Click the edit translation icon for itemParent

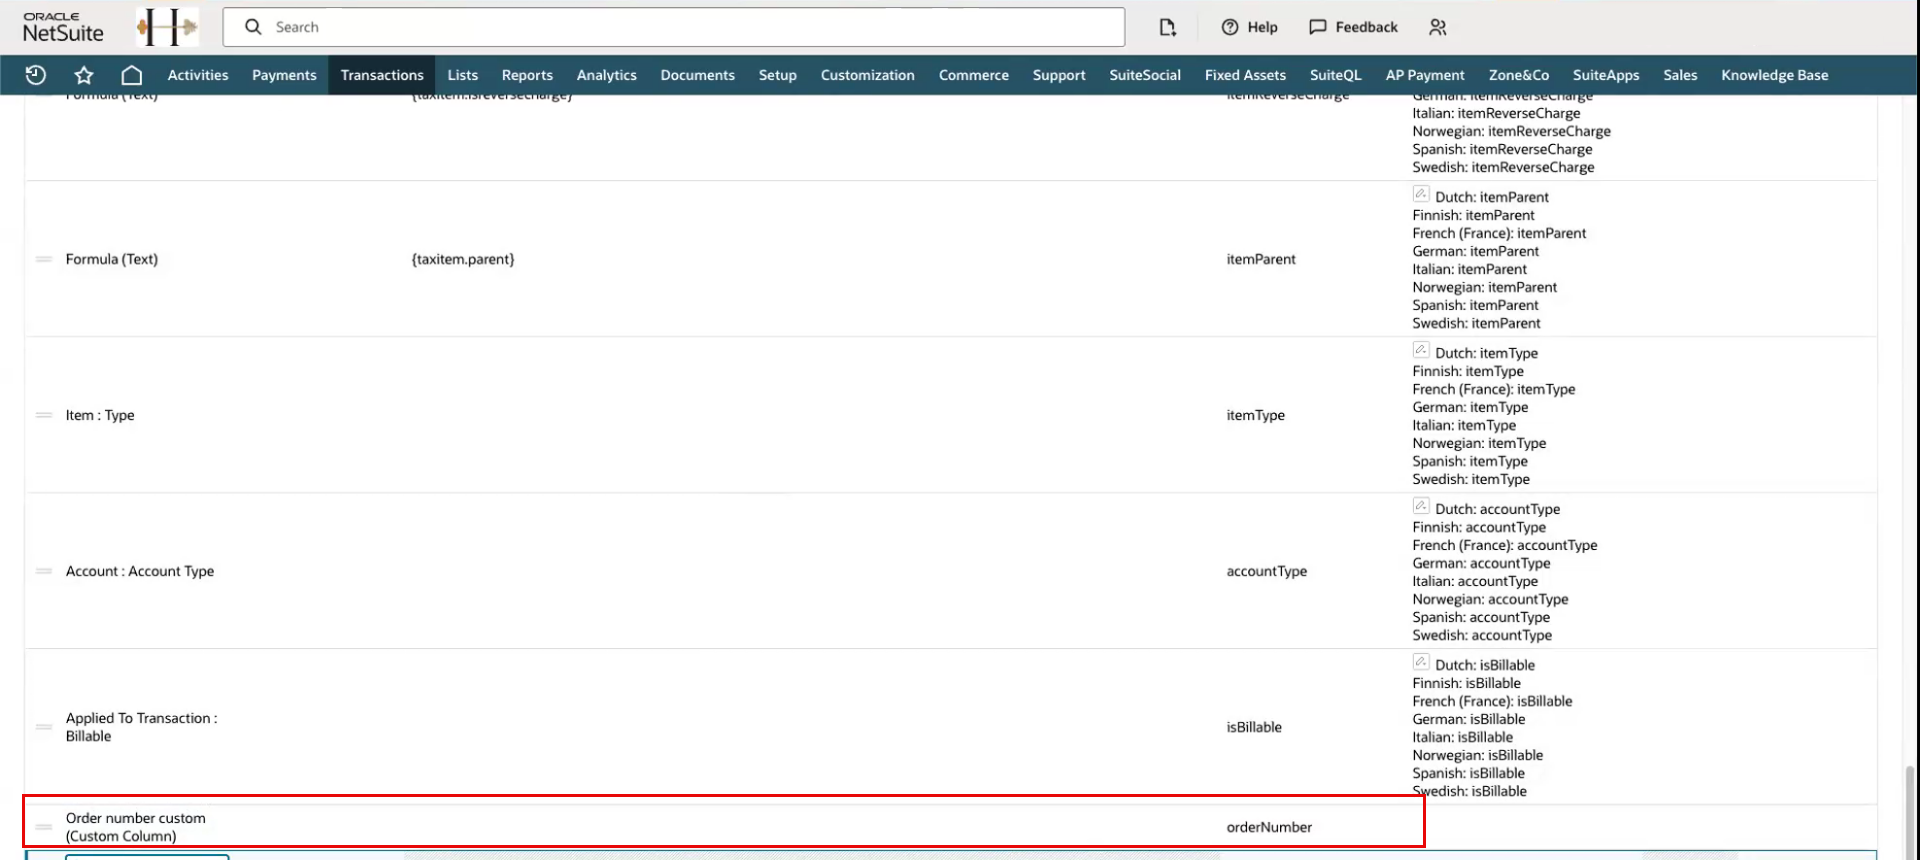click(1421, 194)
